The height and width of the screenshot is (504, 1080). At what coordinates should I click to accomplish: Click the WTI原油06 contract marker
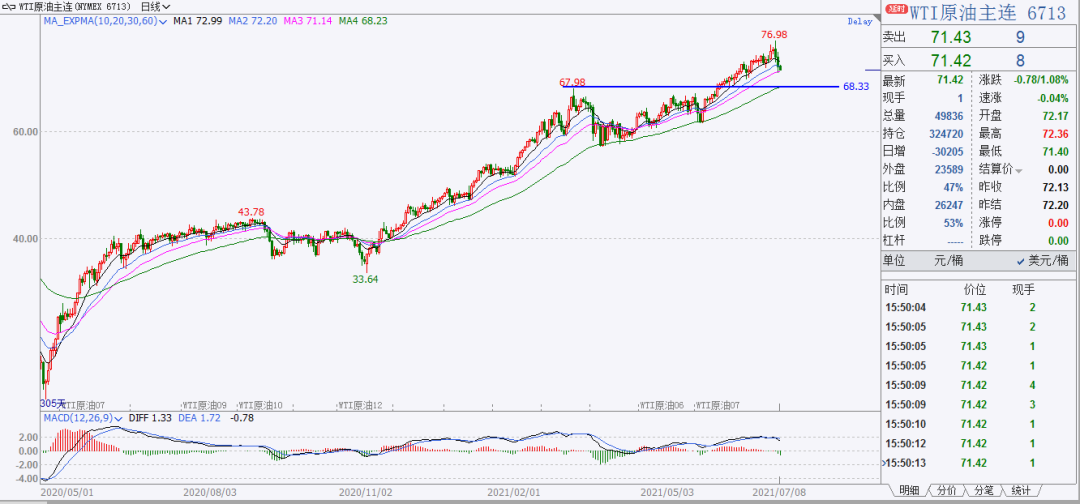click(x=661, y=405)
